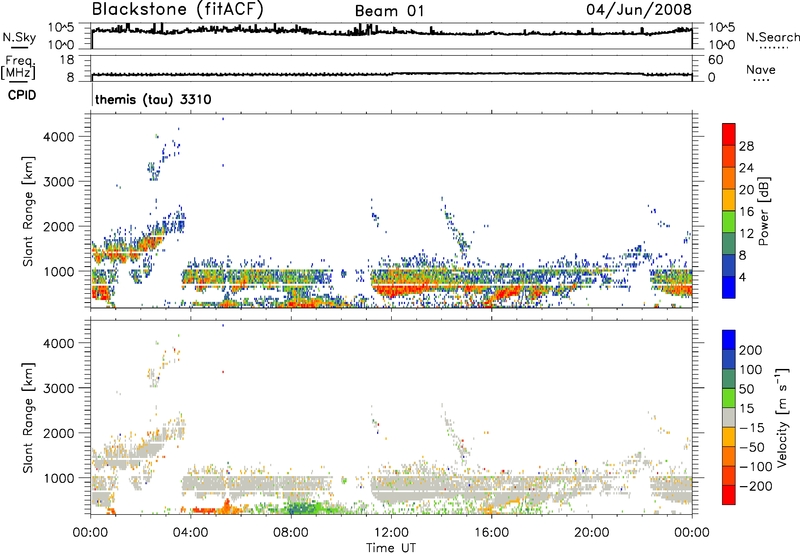Click the 'N.Sky' legend label
The height and width of the screenshot is (554, 800).
pos(19,37)
